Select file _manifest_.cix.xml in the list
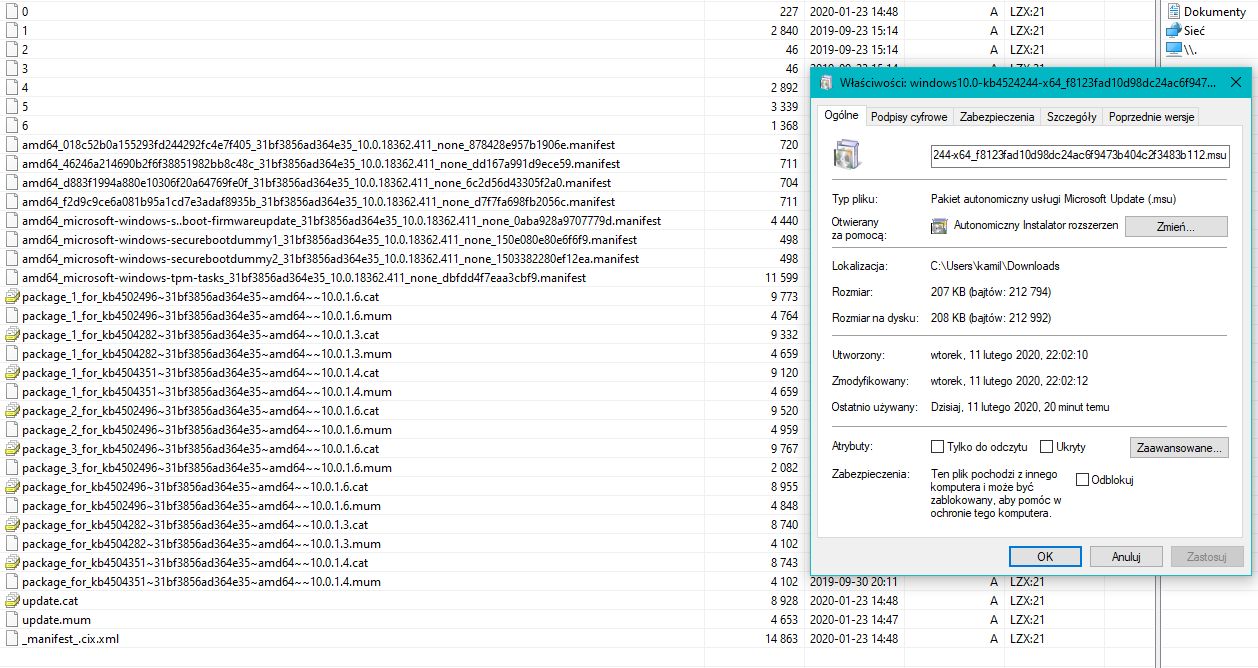 [70, 638]
